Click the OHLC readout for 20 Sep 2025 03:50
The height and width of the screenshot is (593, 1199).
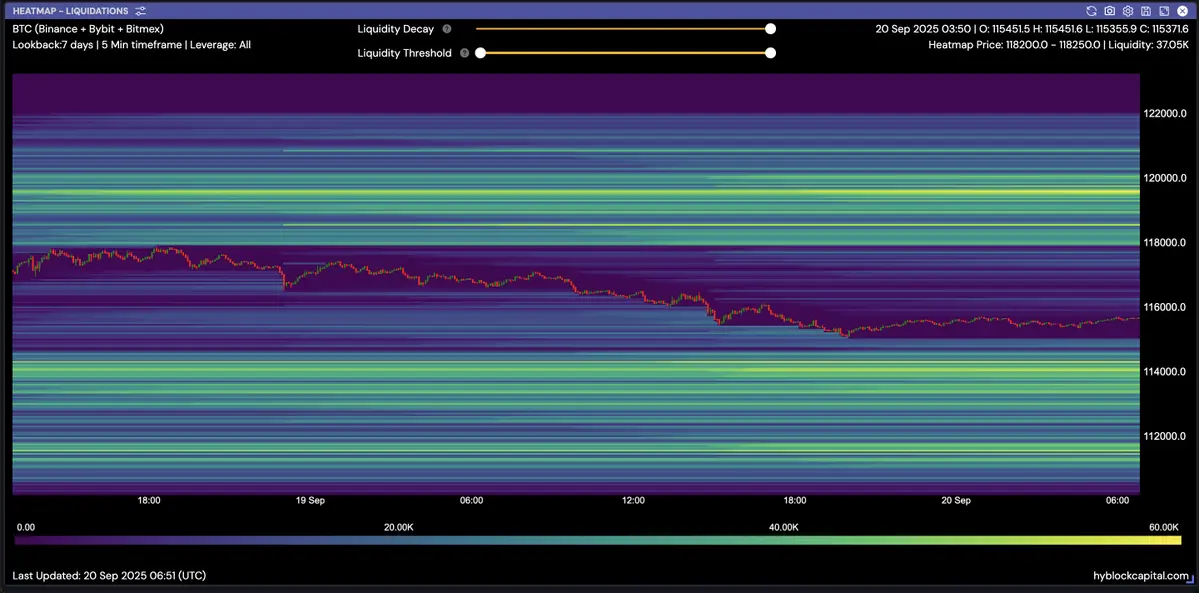coord(1033,29)
